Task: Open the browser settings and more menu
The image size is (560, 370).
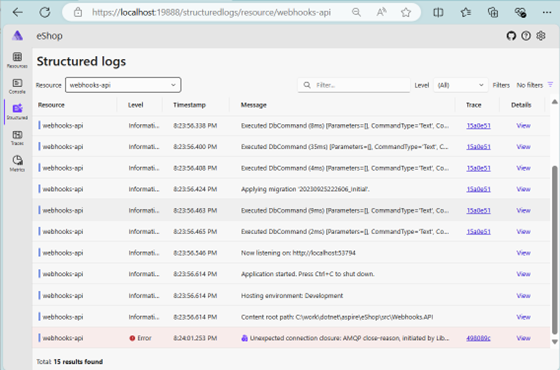Action: point(547,12)
